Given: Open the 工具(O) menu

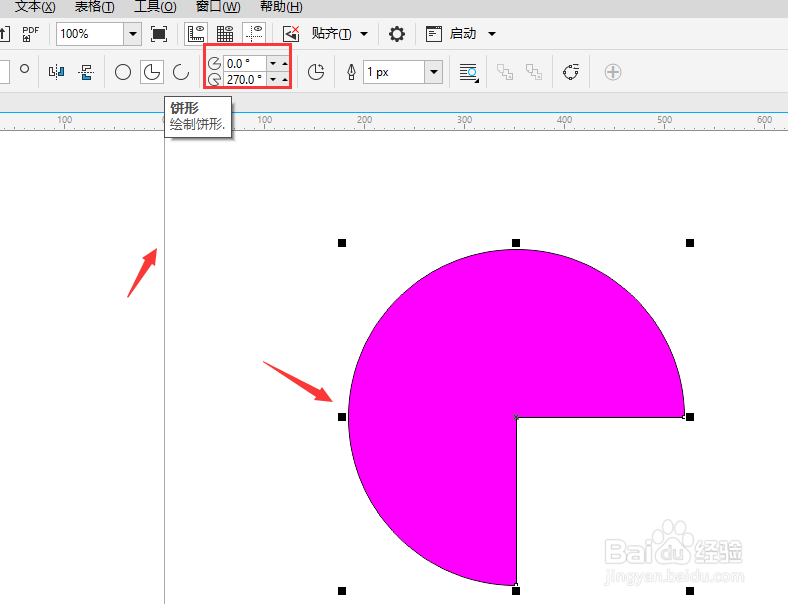Looking at the screenshot, I should 155,7.
